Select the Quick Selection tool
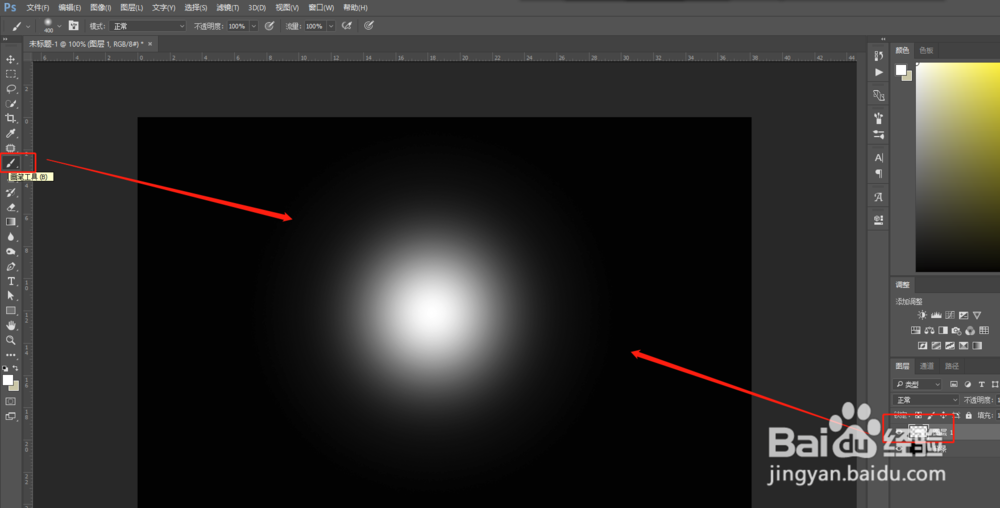 click(x=11, y=103)
